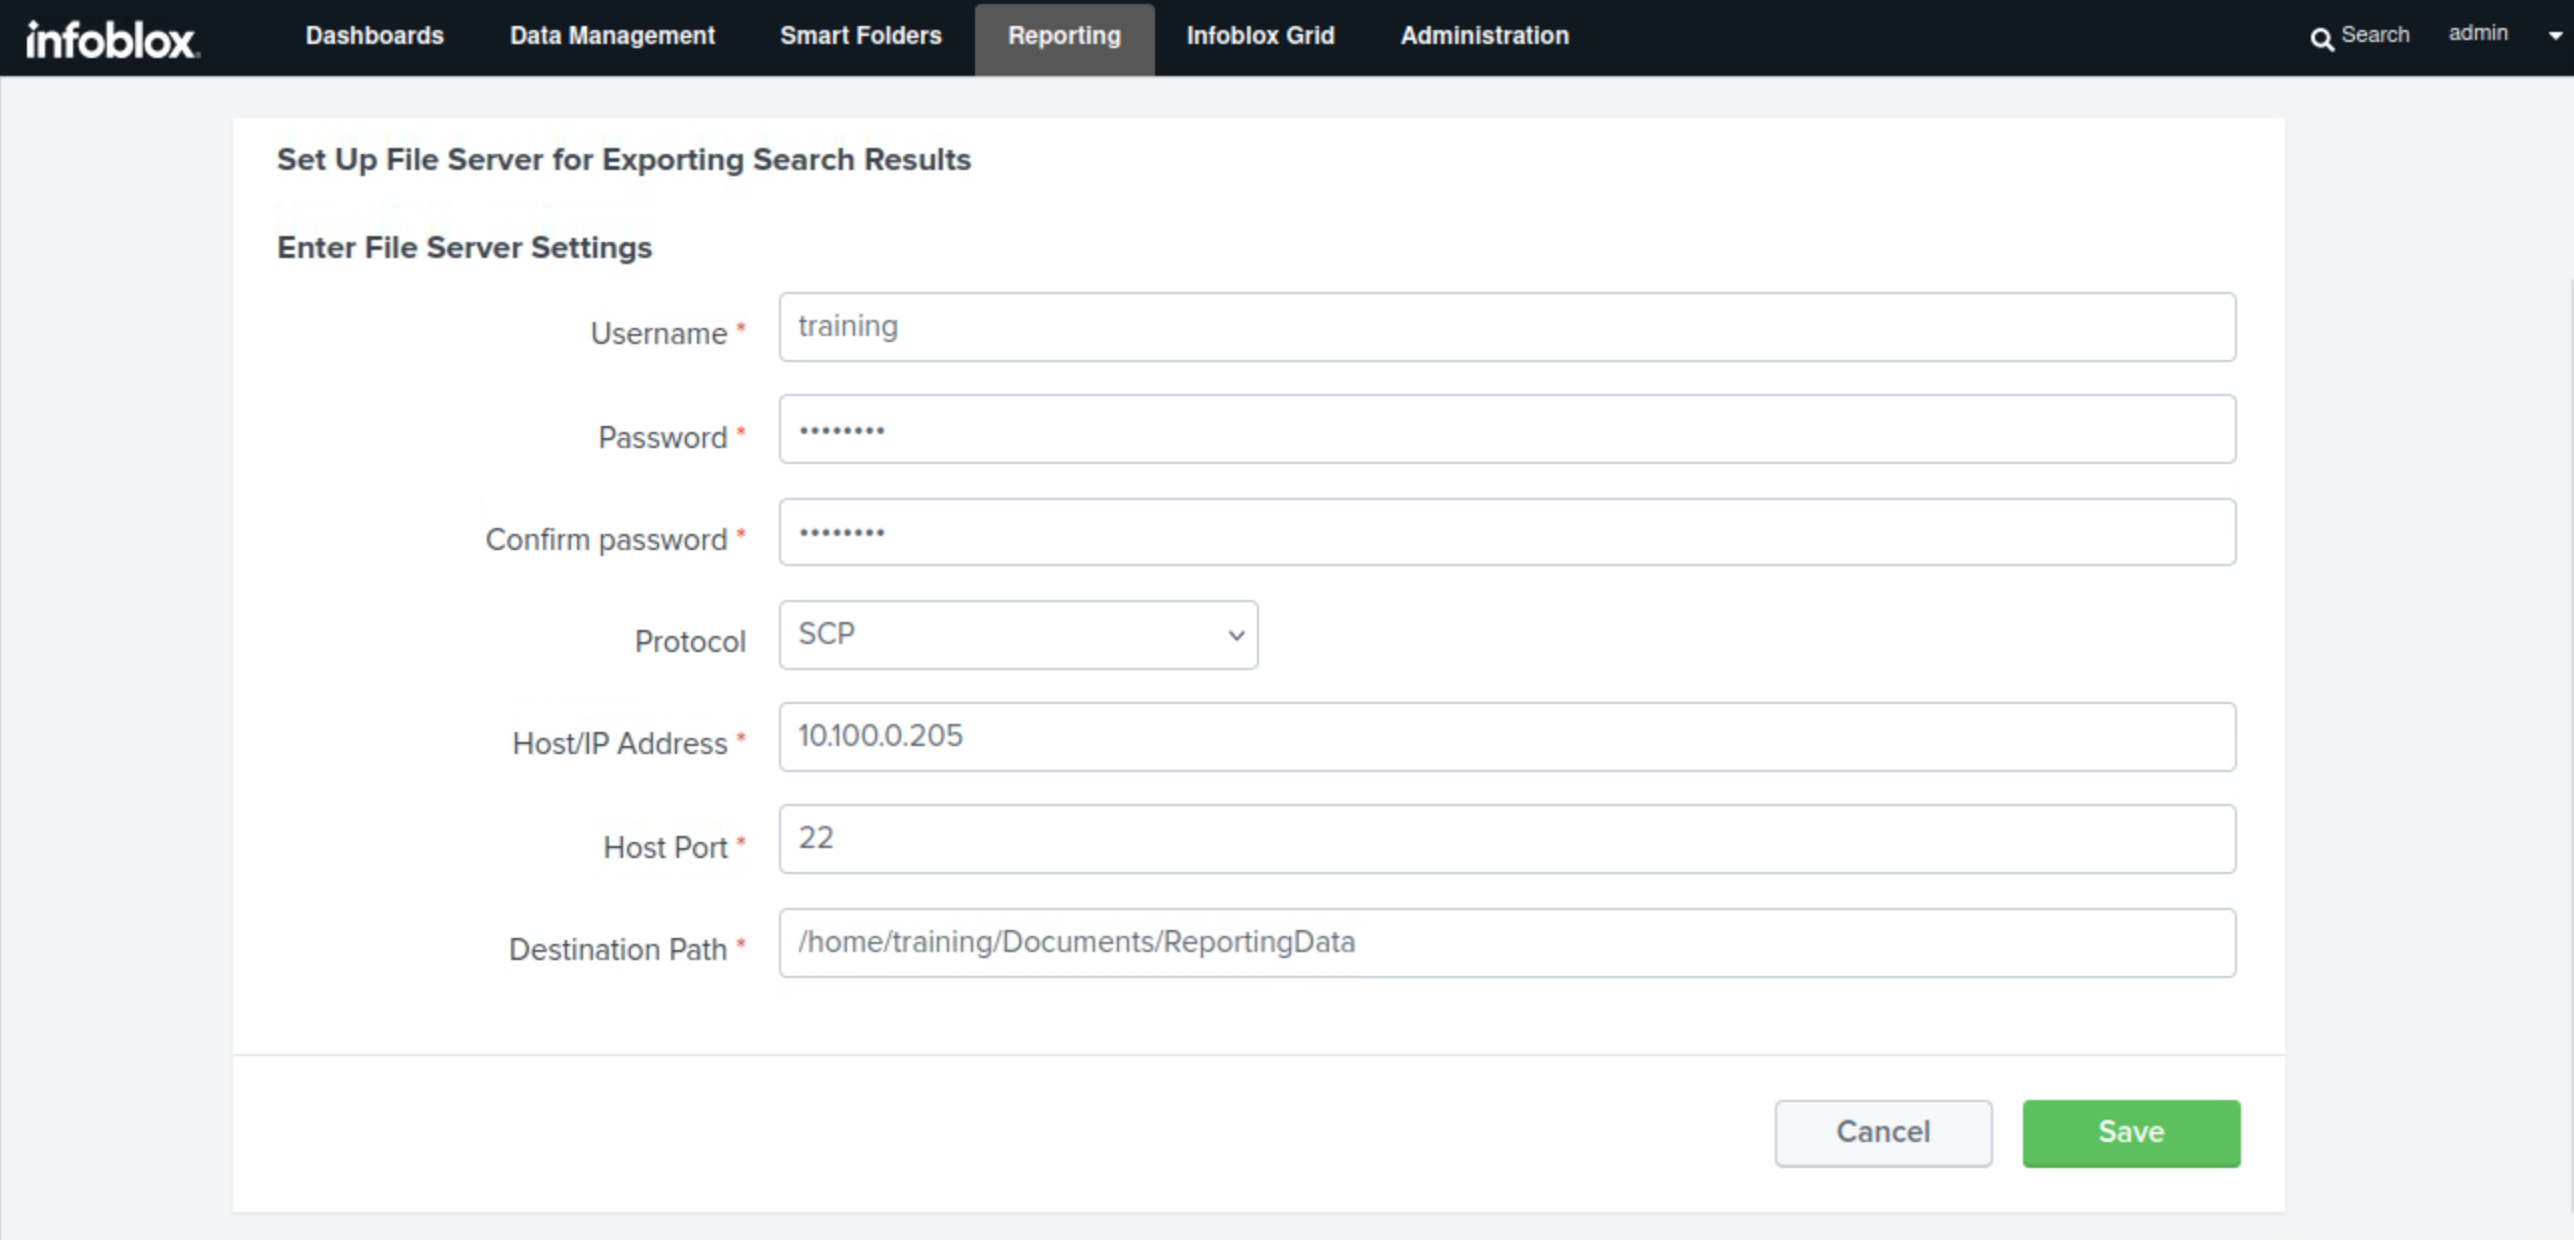Go to Smart Folders tab

[x=860, y=36]
